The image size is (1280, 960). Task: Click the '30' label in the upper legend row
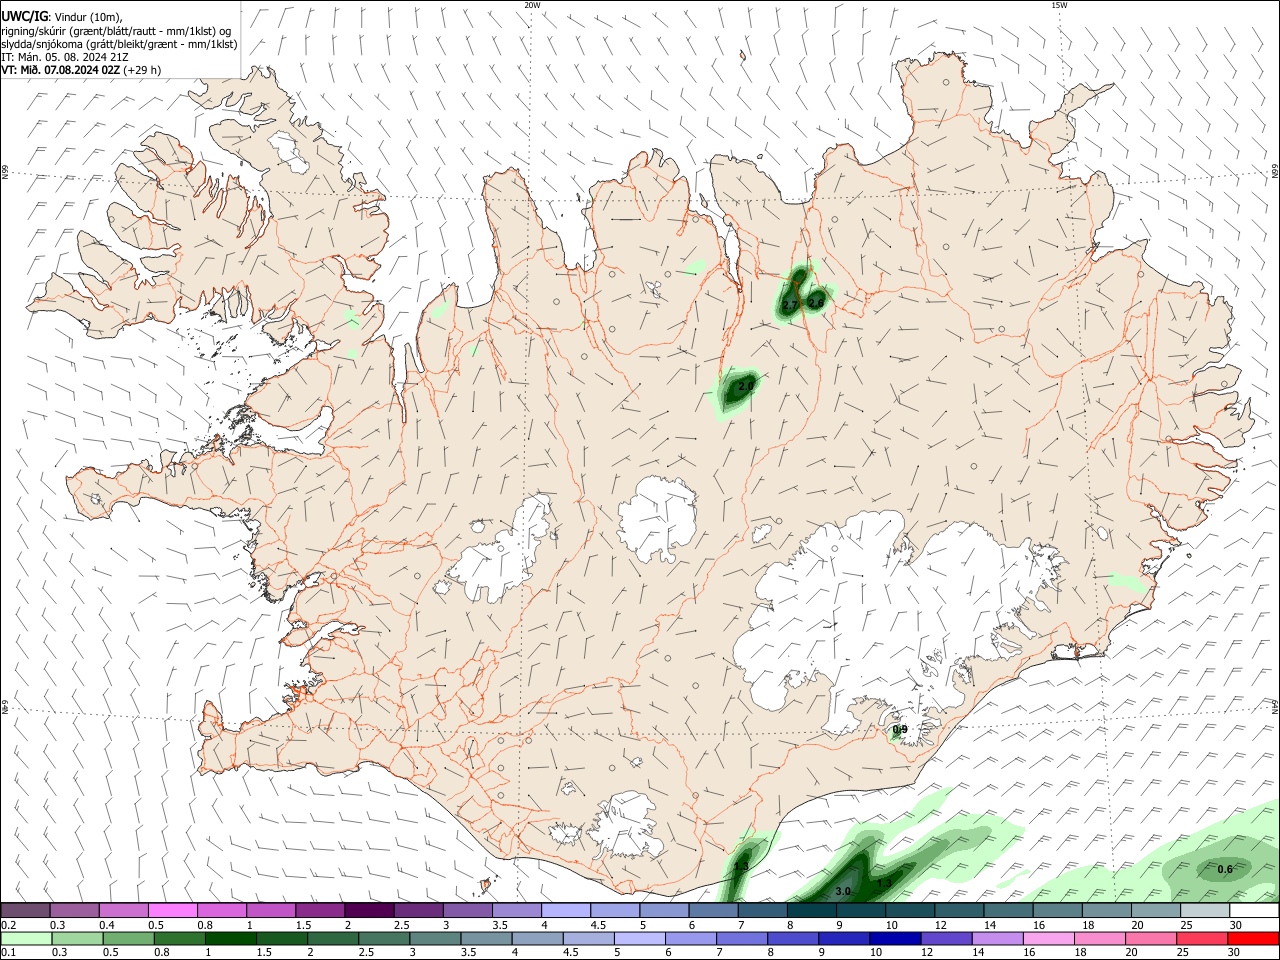click(1235, 925)
